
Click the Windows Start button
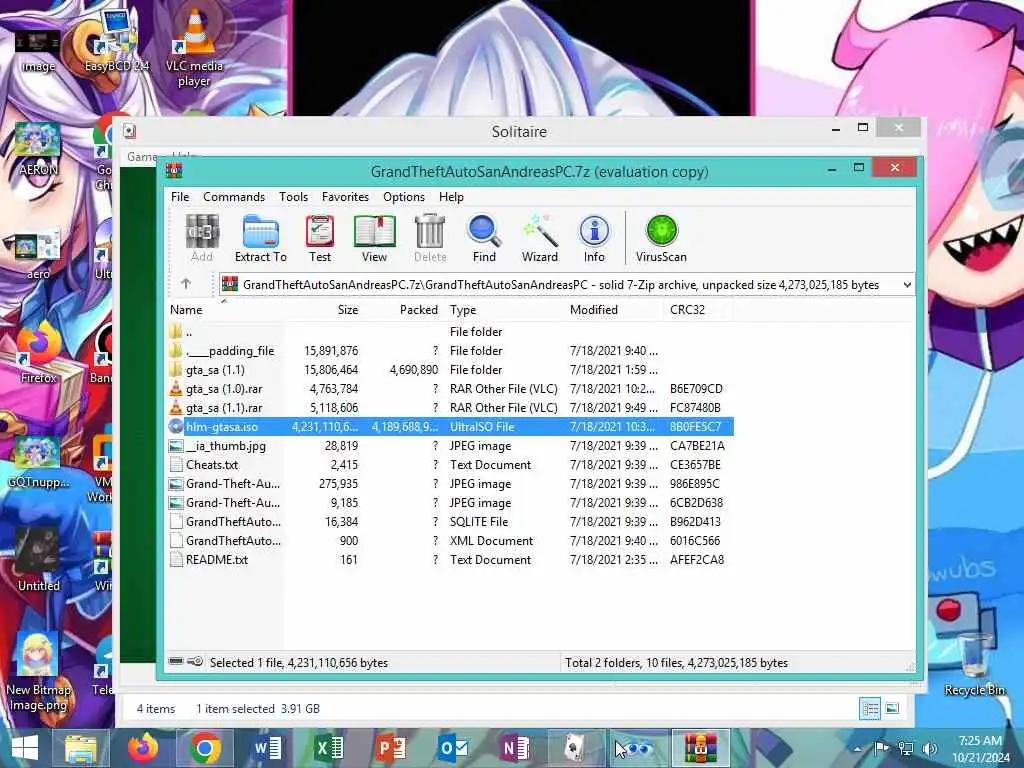(x=24, y=748)
